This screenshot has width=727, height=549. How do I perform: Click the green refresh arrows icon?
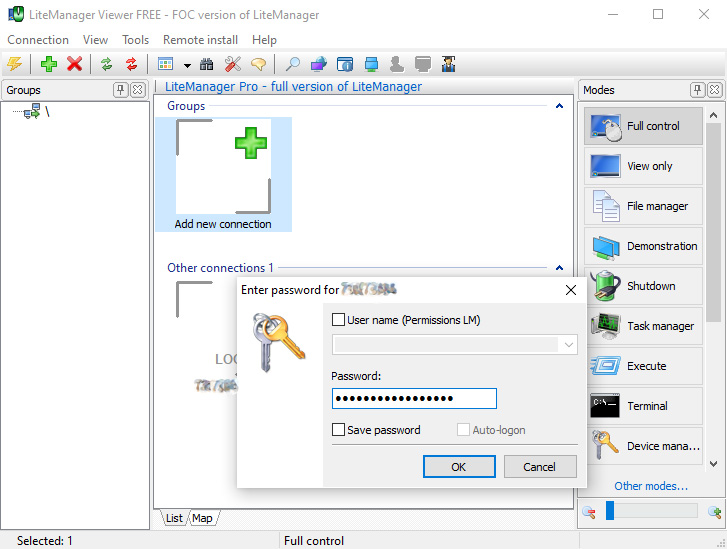[x=107, y=64]
